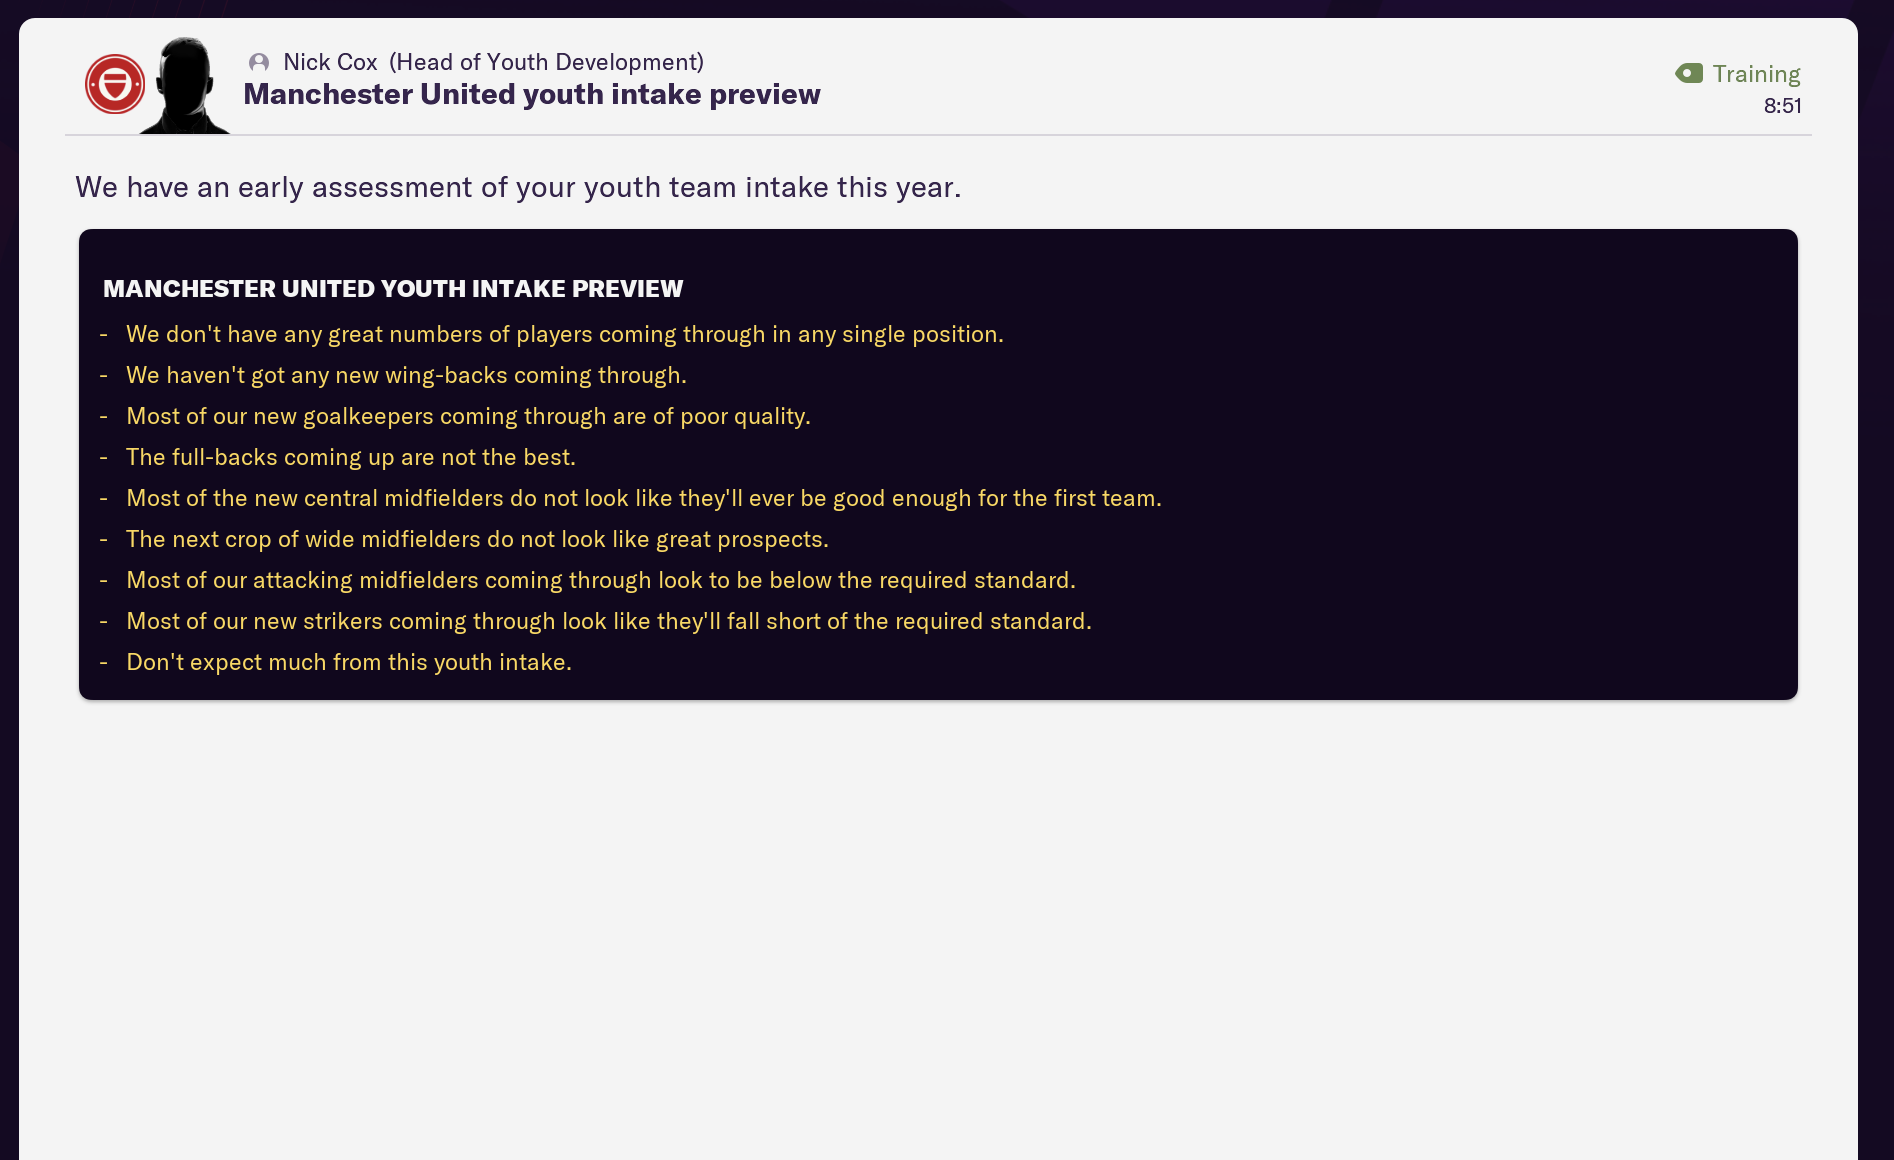Click the dash marker beside the wing-backs line
This screenshot has height=1160, width=1894.
(x=104, y=375)
